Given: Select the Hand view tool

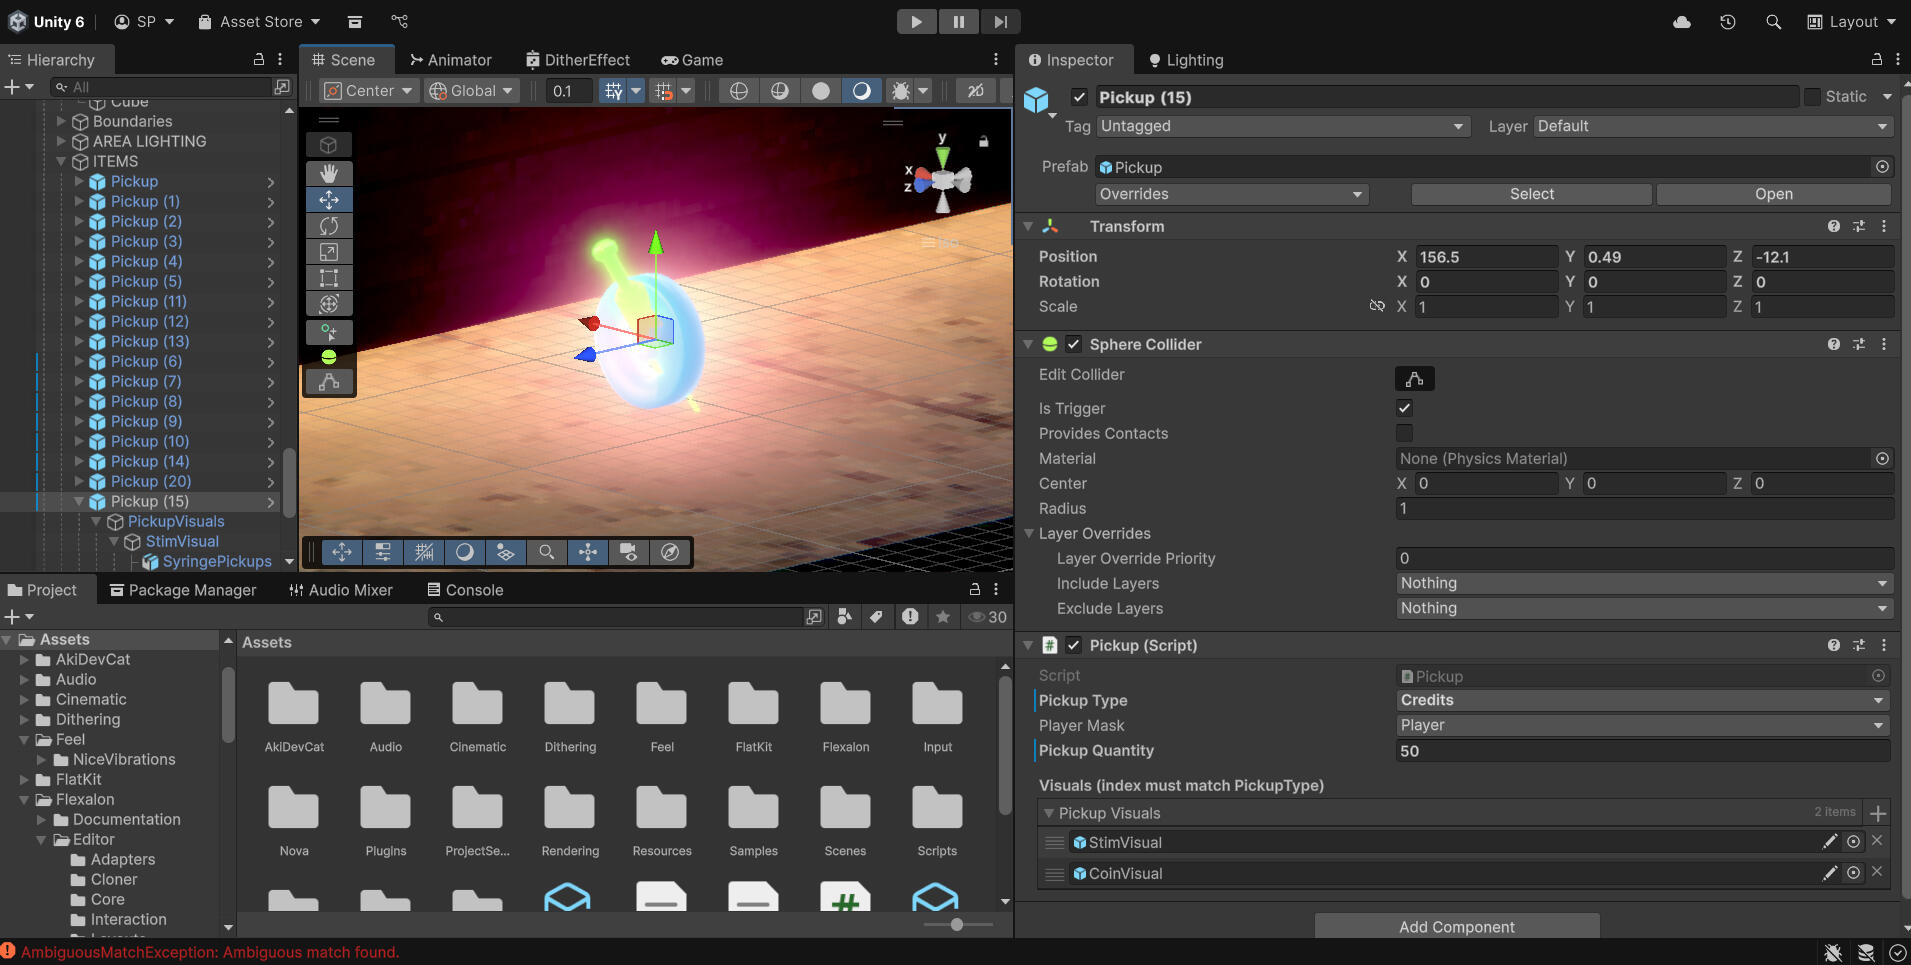Looking at the screenshot, I should pos(329,173).
